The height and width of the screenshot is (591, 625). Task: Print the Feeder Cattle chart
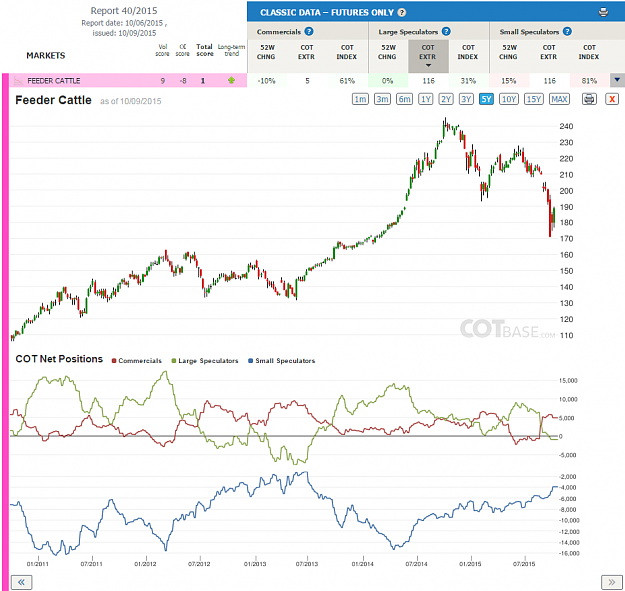pyautogui.click(x=589, y=99)
